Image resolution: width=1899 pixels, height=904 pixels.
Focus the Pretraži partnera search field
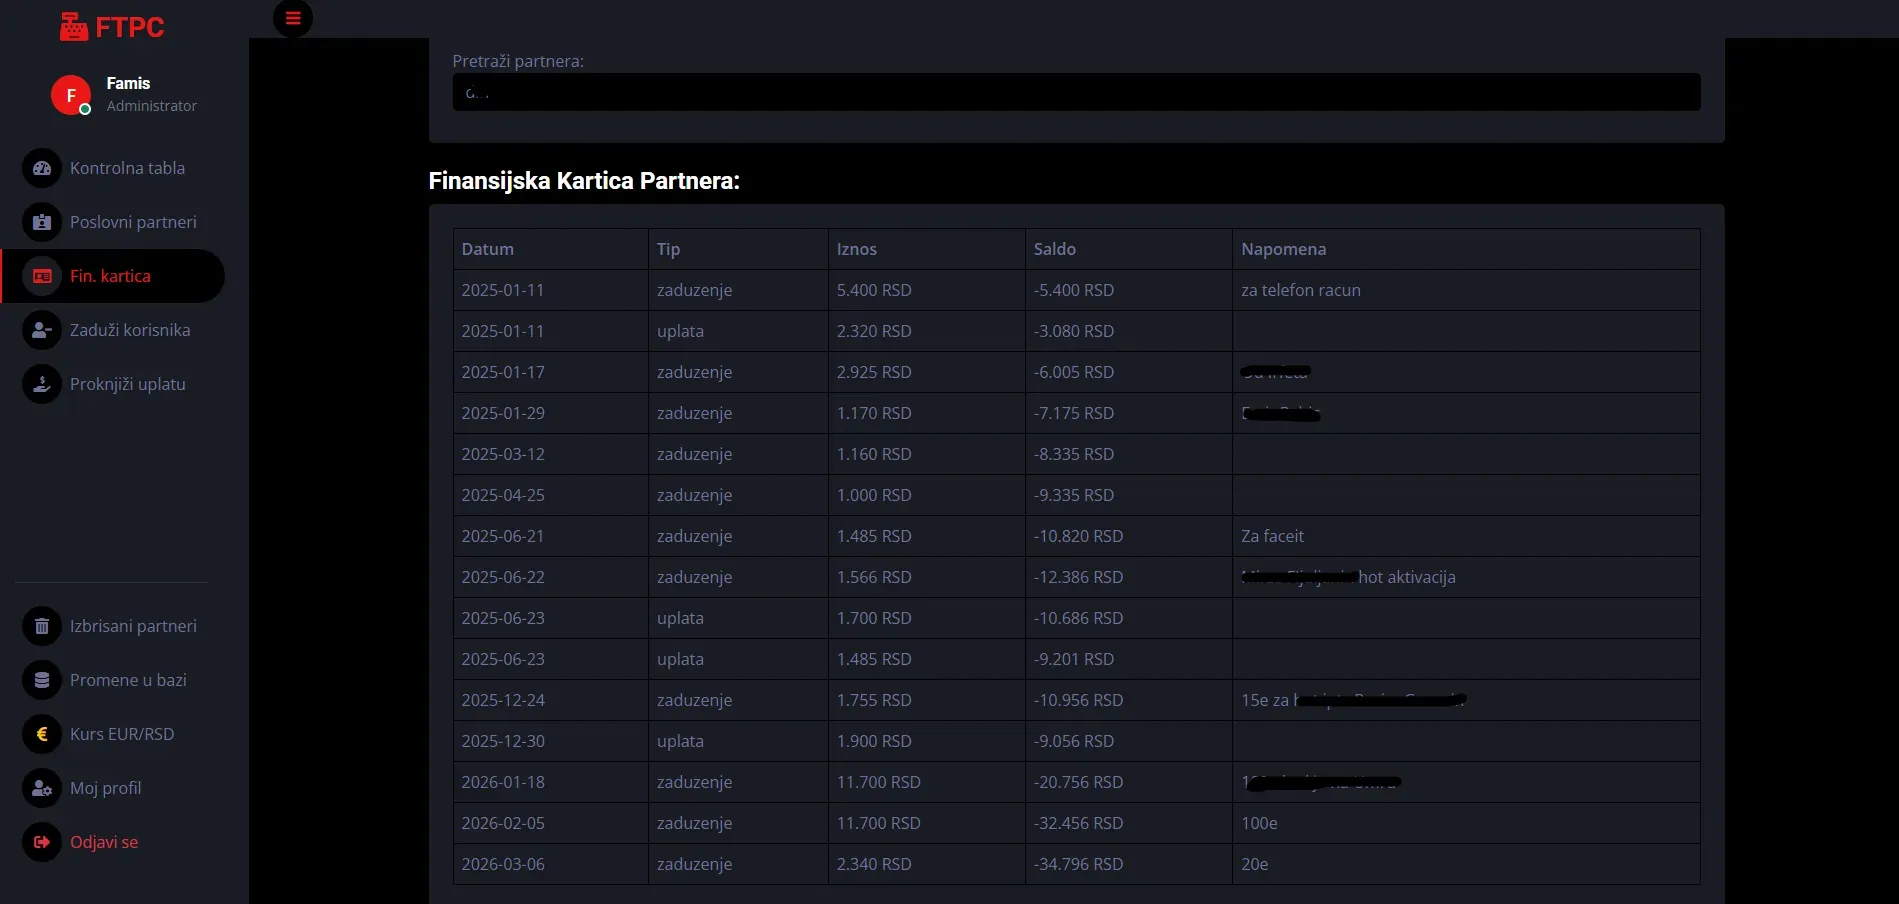[1076, 92]
